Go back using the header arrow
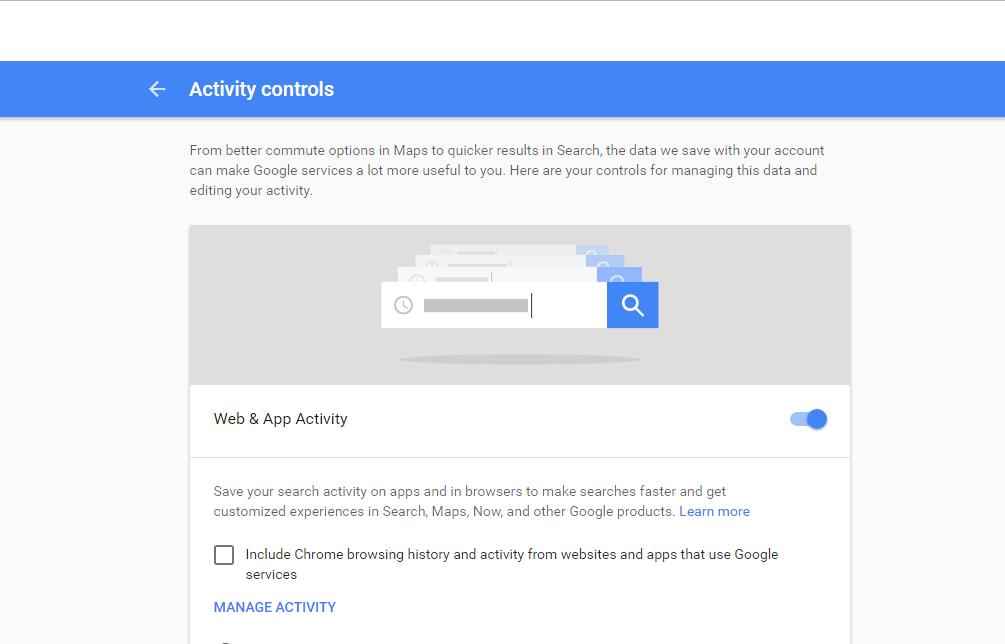The width and height of the screenshot is (1005, 644). coord(157,89)
